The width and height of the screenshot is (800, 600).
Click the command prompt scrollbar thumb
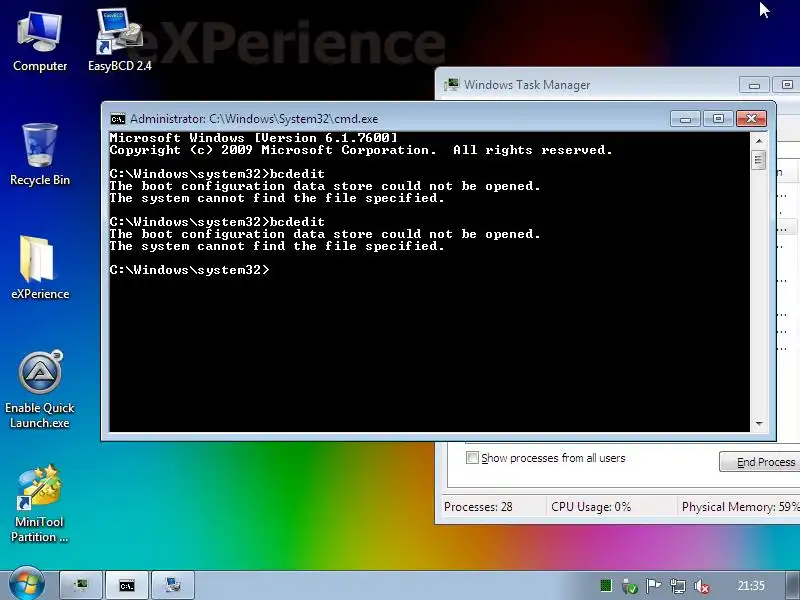coord(759,160)
